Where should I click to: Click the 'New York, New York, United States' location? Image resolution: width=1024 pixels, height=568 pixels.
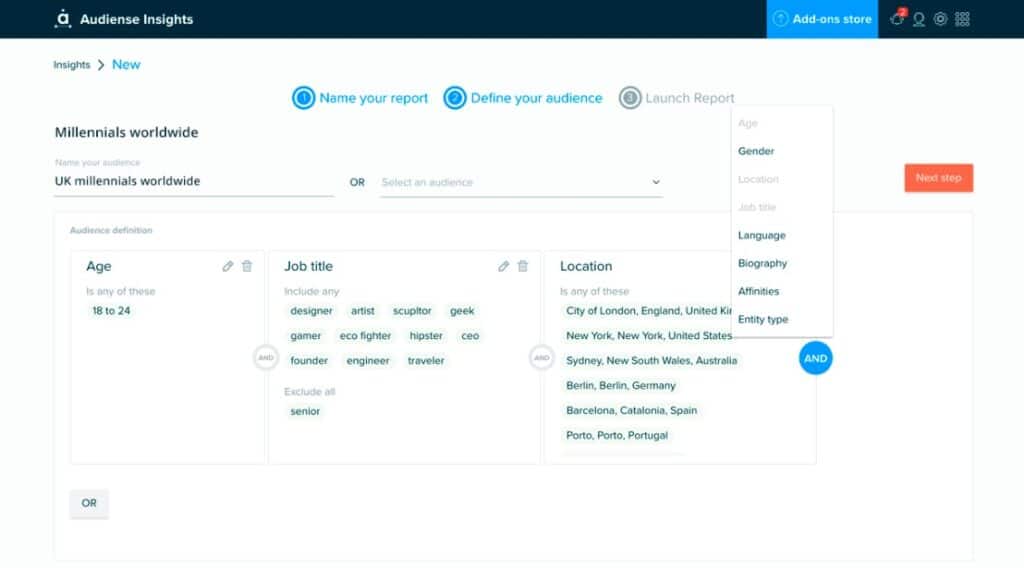(x=648, y=336)
